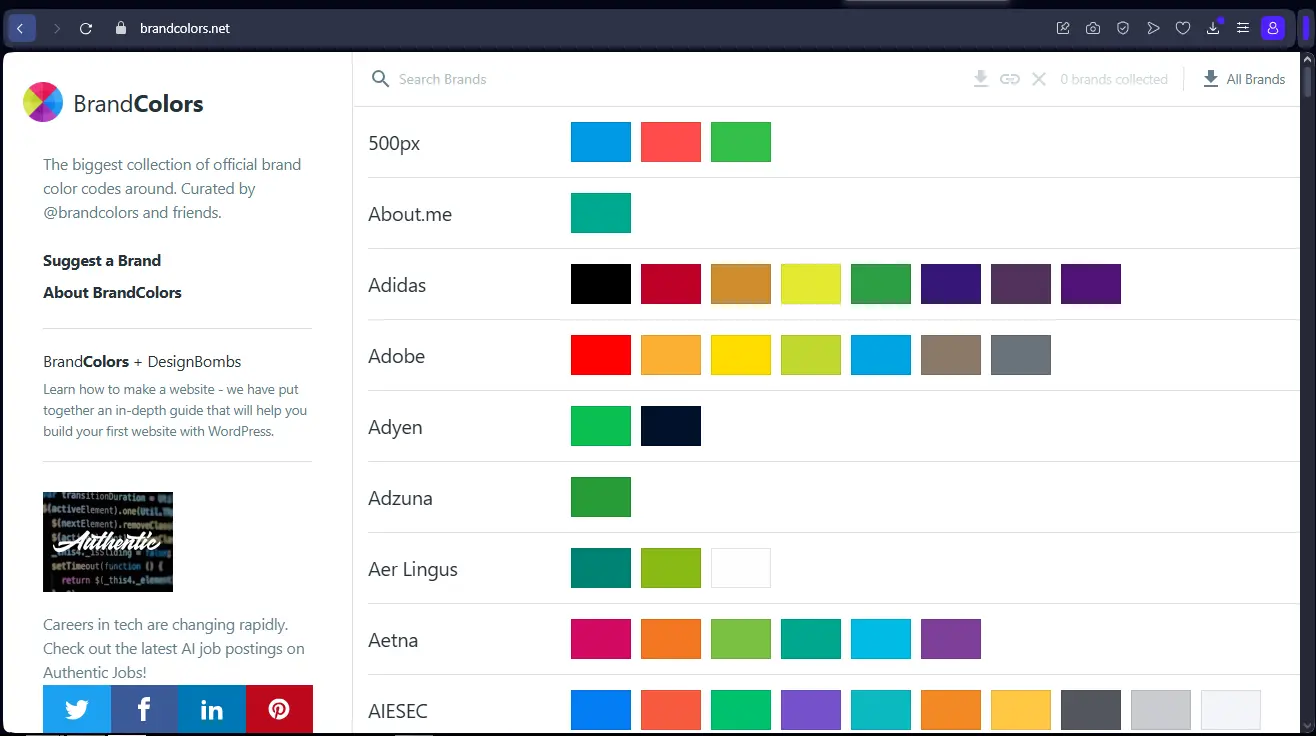Screen dimensions: 1316x736
Task: Click the brandcolors.net address bar
Action: (184, 28)
